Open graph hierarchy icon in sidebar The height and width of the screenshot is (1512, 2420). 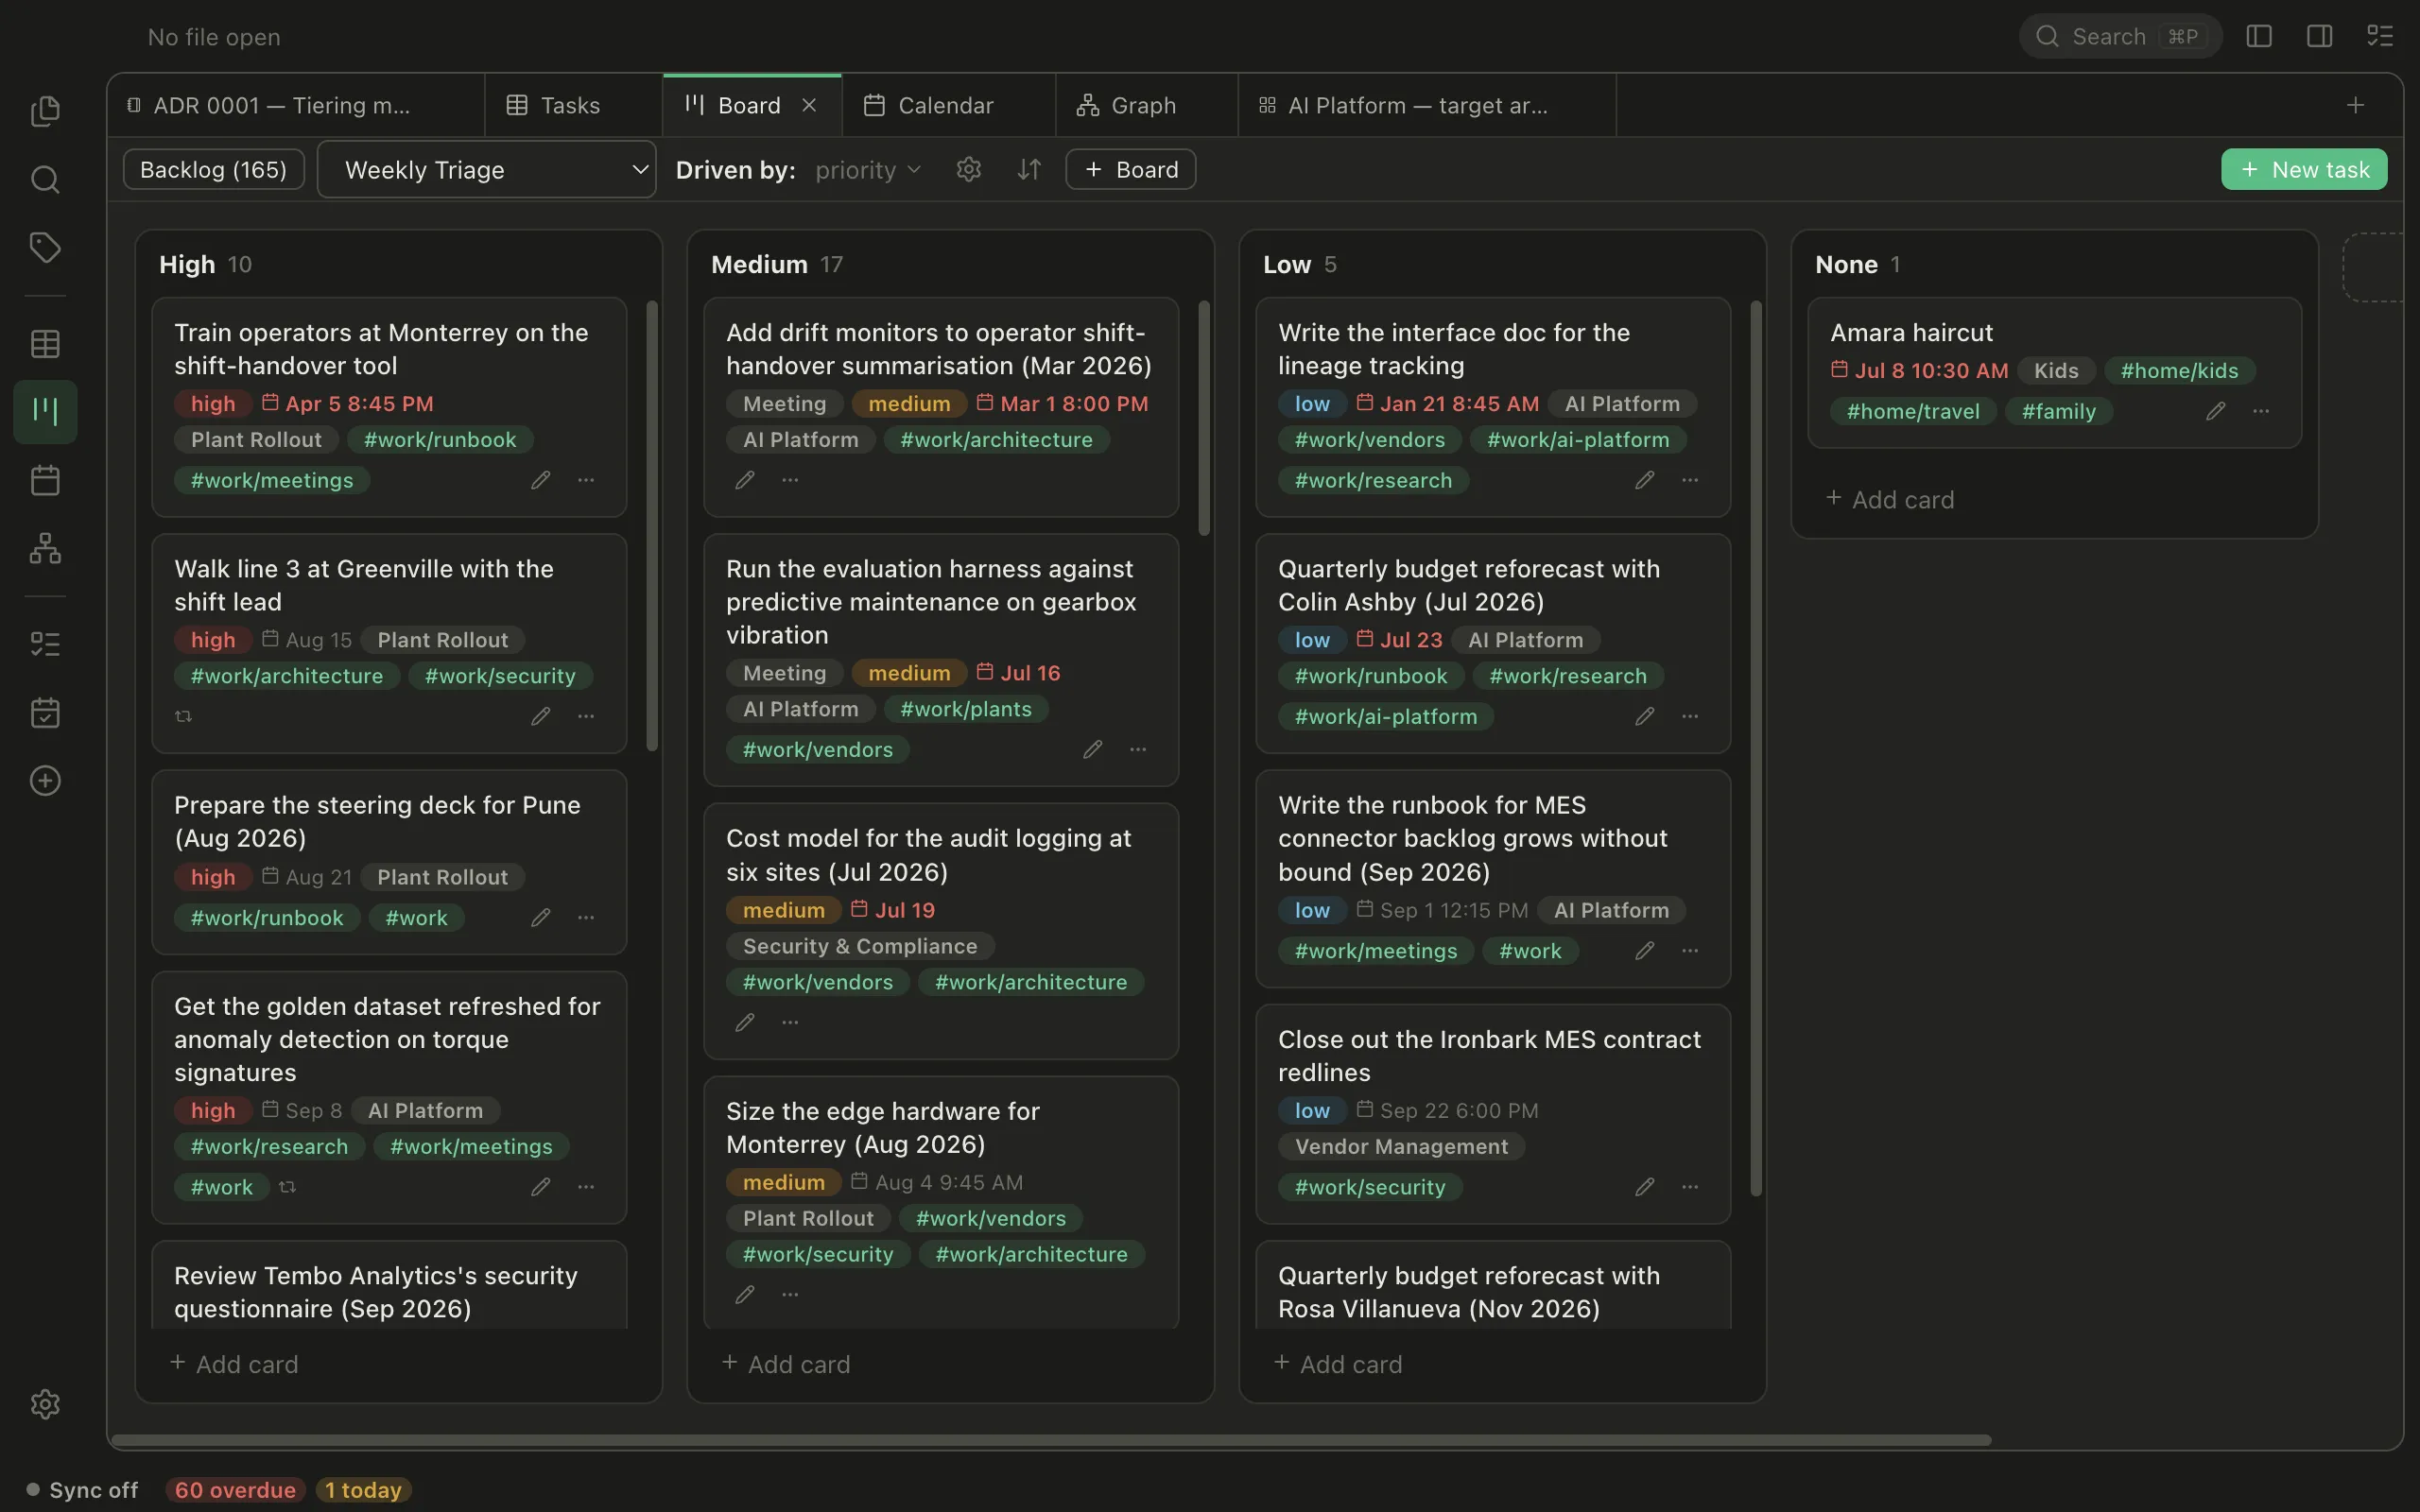45,548
